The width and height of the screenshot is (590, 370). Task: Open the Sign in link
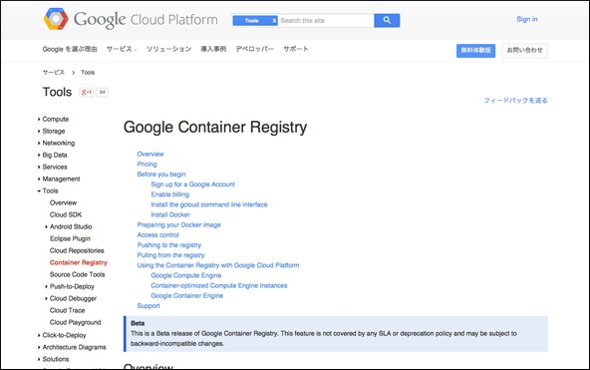coord(527,19)
